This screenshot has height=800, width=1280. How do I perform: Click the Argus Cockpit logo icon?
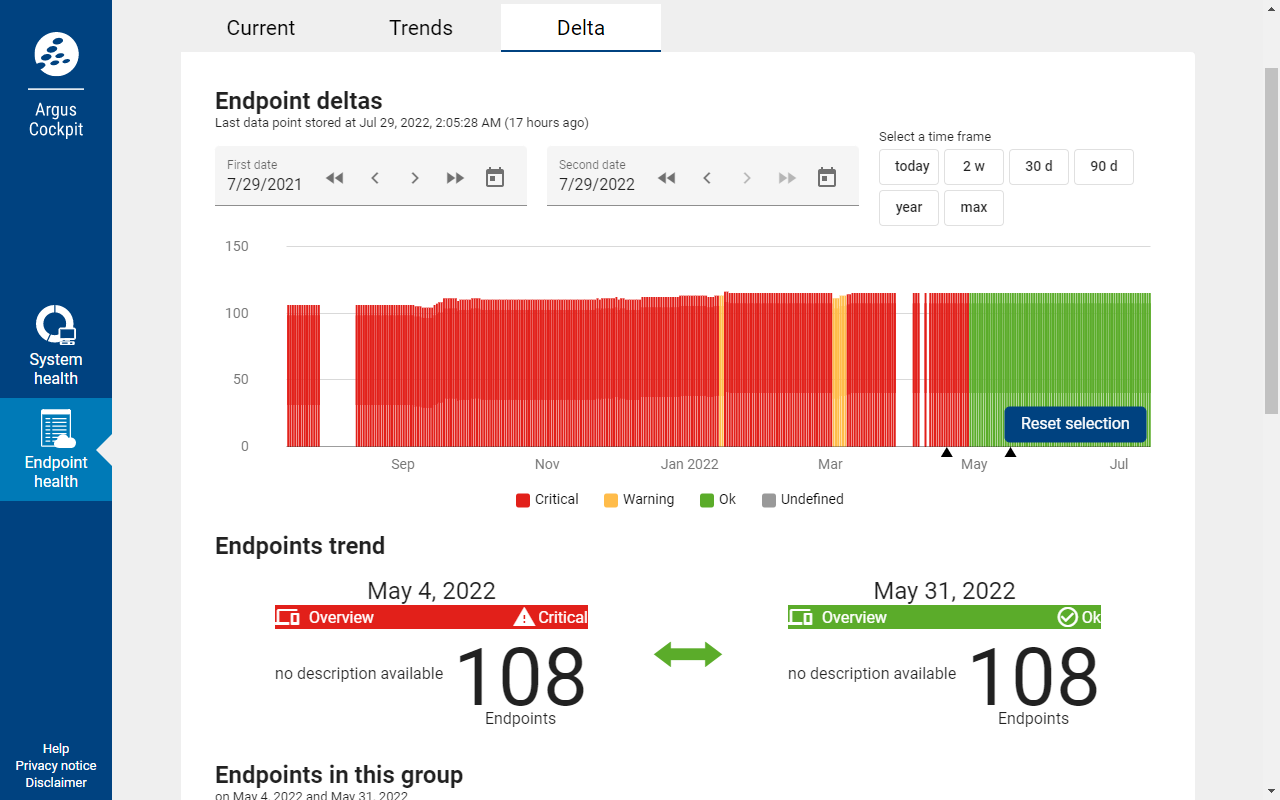click(x=56, y=56)
